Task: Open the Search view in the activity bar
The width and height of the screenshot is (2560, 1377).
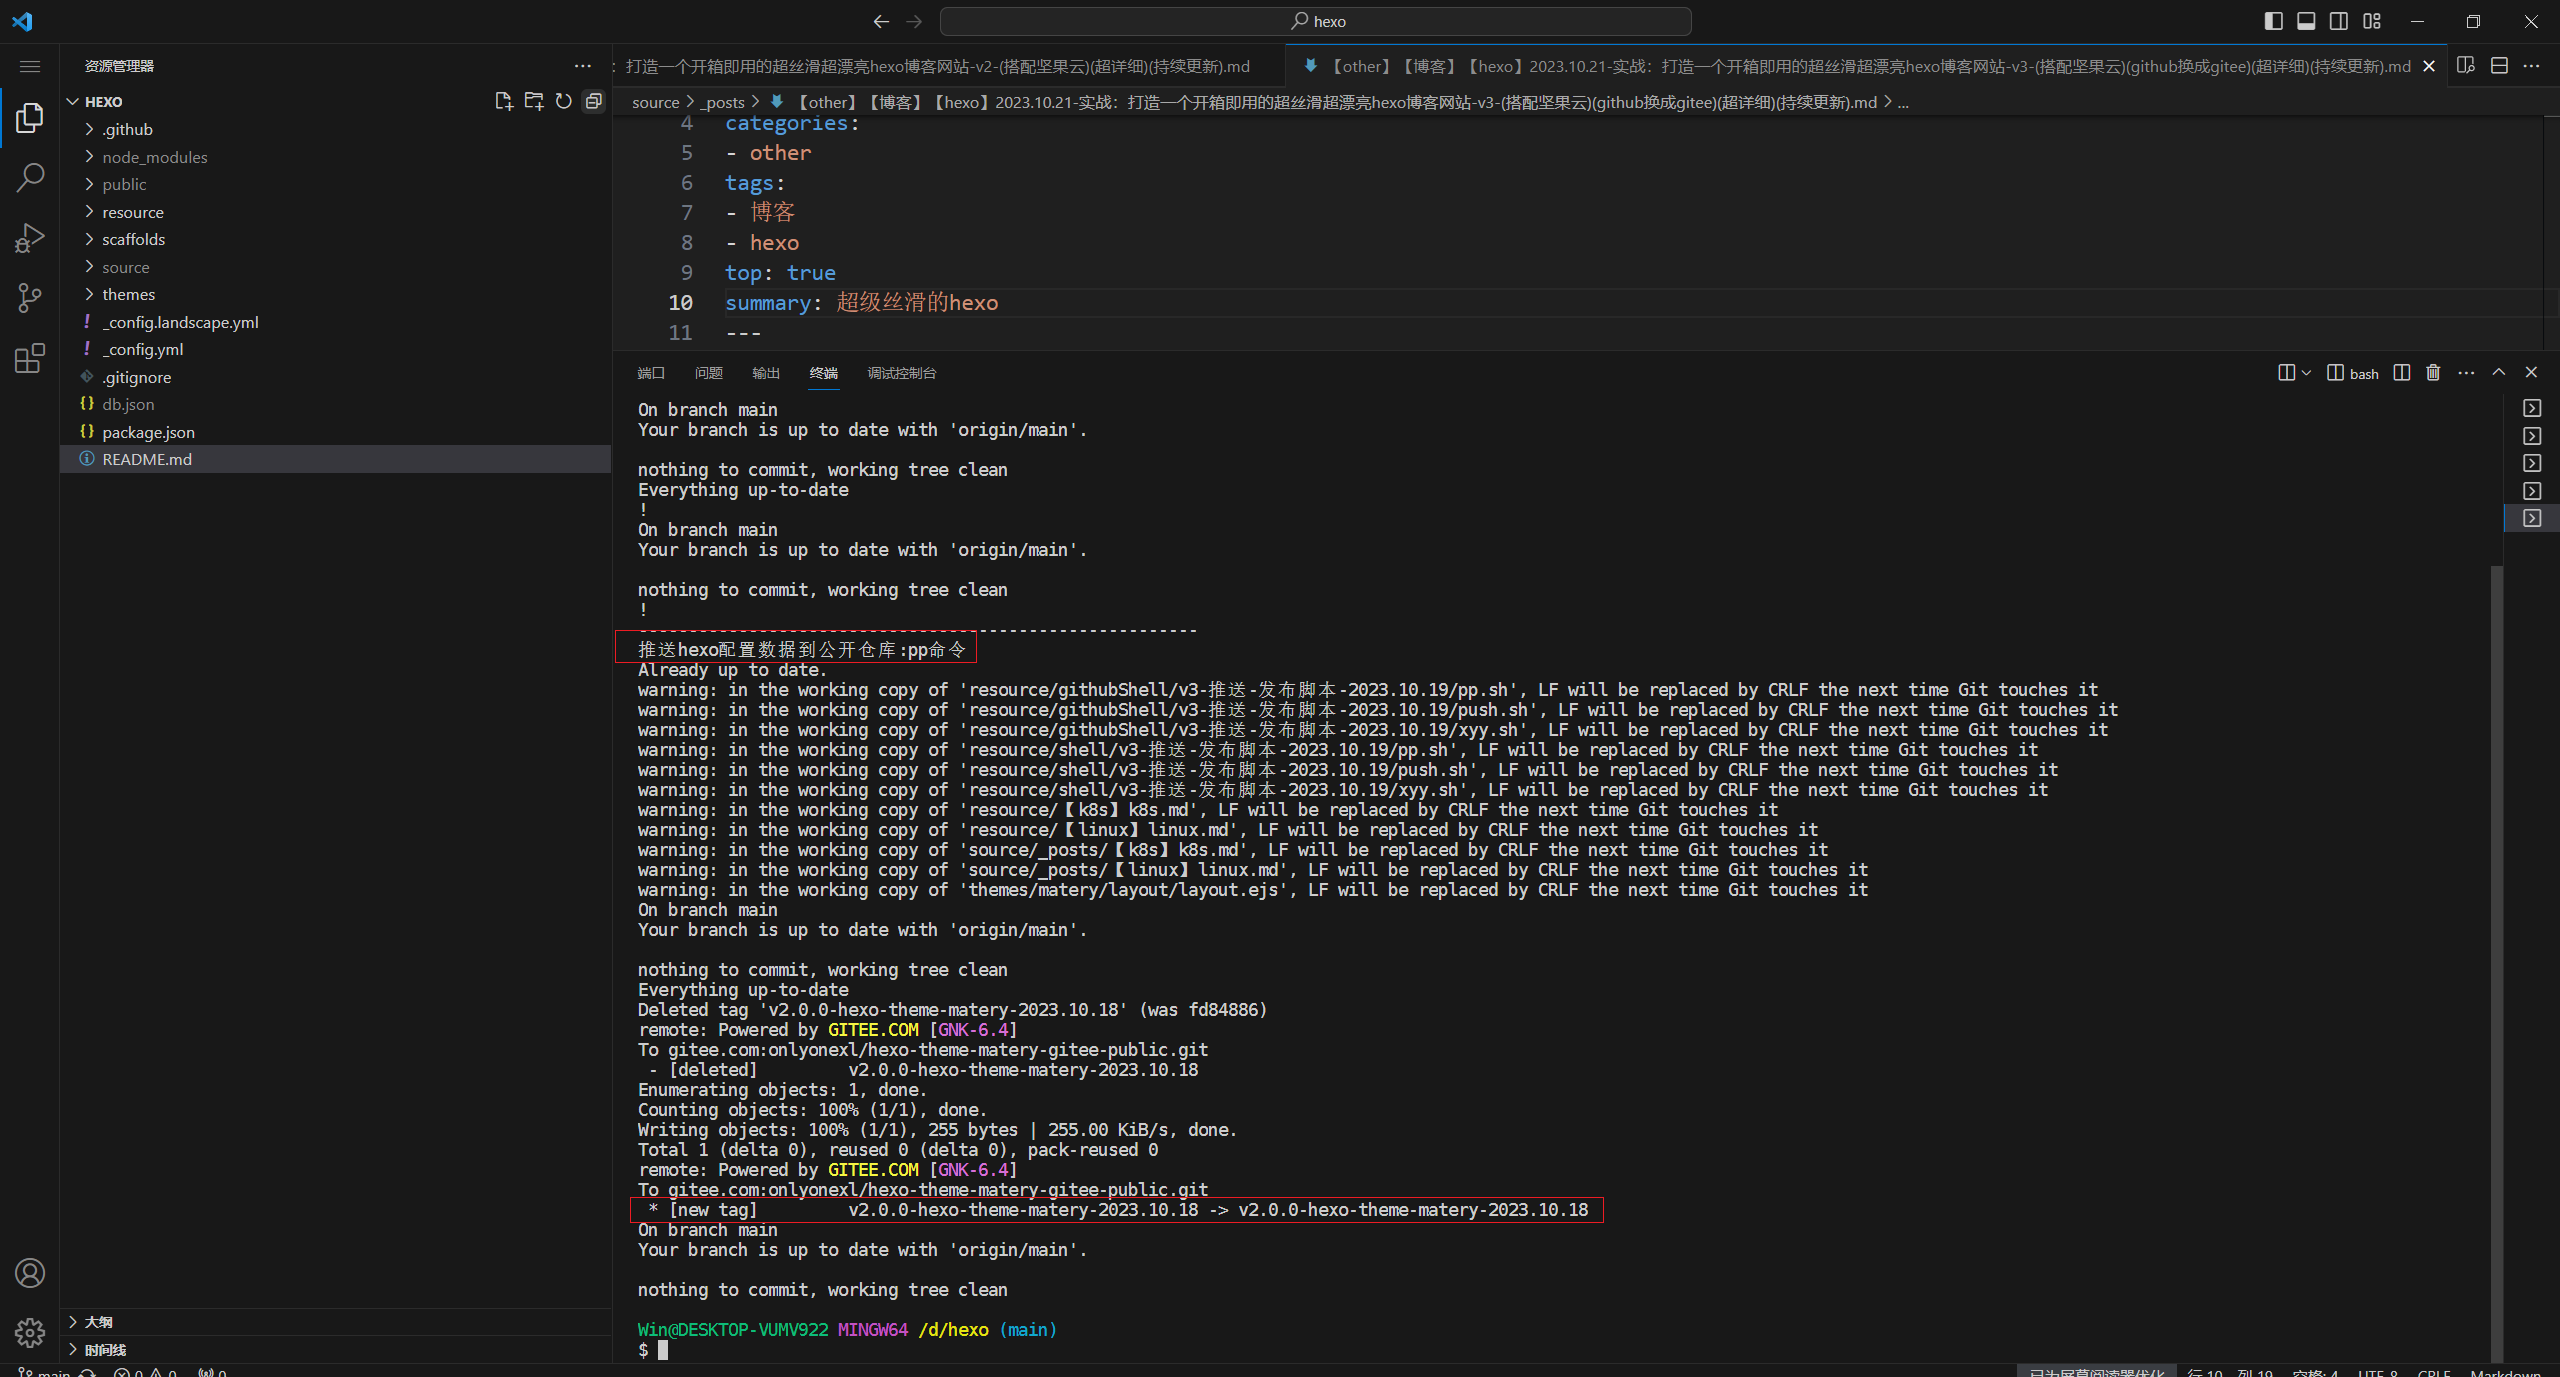Action: (30, 178)
